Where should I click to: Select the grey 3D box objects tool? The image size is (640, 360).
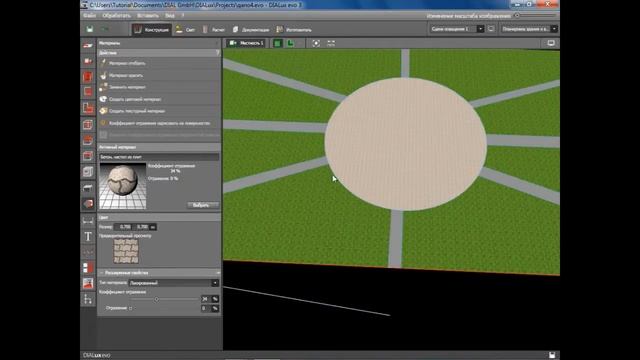click(x=88, y=172)
